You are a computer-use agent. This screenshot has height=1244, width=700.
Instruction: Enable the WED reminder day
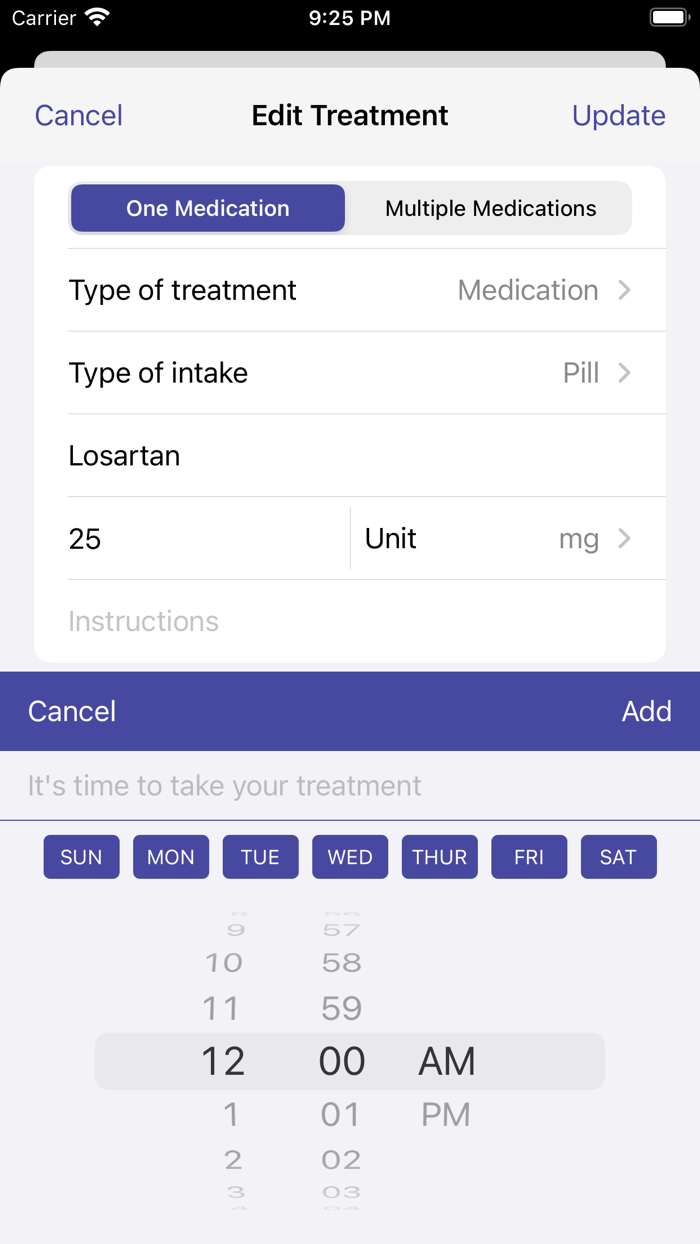tap(350, 856)
